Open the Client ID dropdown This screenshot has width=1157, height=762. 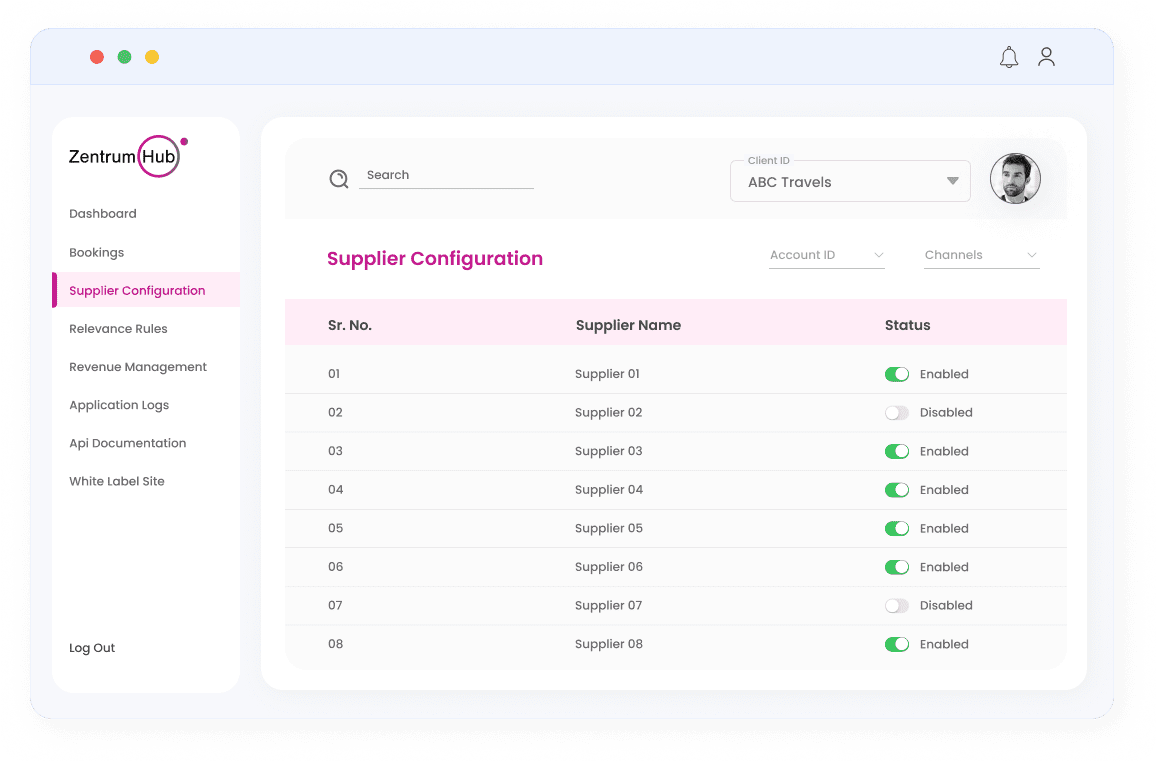point(850,181)
